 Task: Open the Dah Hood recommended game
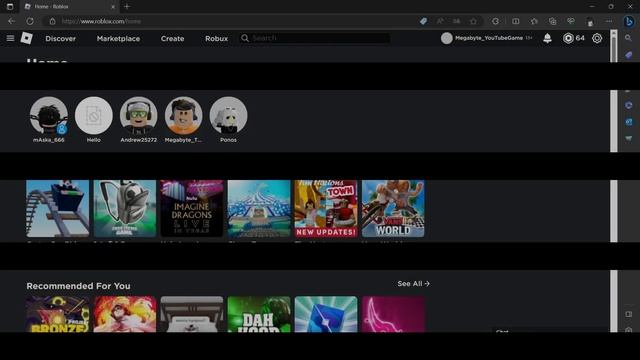pyautogui.click(x=259, y=314)
